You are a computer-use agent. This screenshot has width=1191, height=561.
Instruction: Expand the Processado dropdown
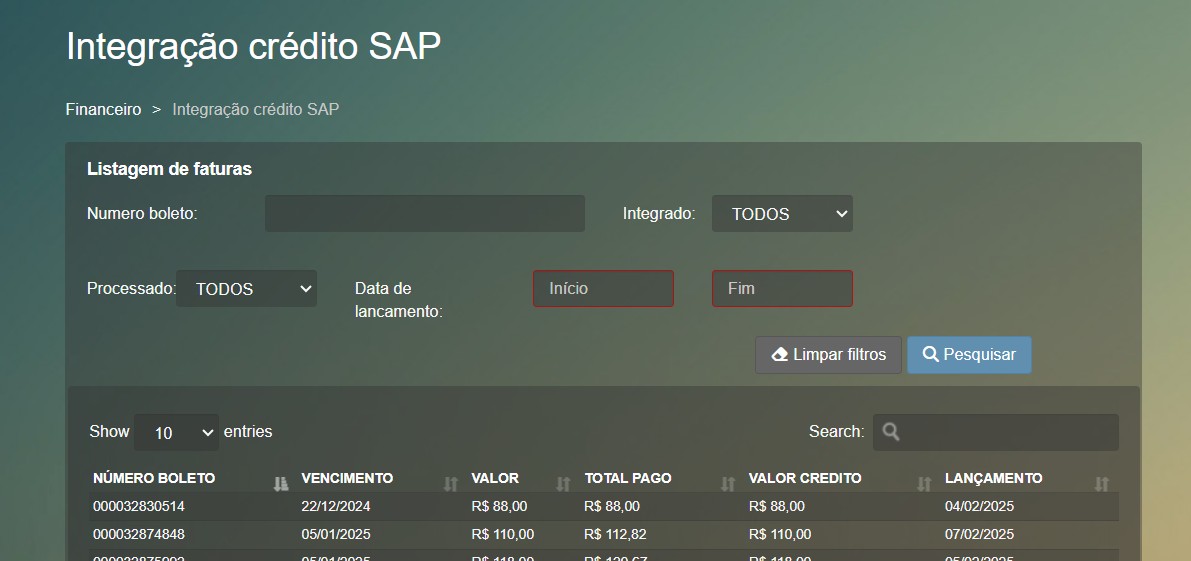click(246, 289)
